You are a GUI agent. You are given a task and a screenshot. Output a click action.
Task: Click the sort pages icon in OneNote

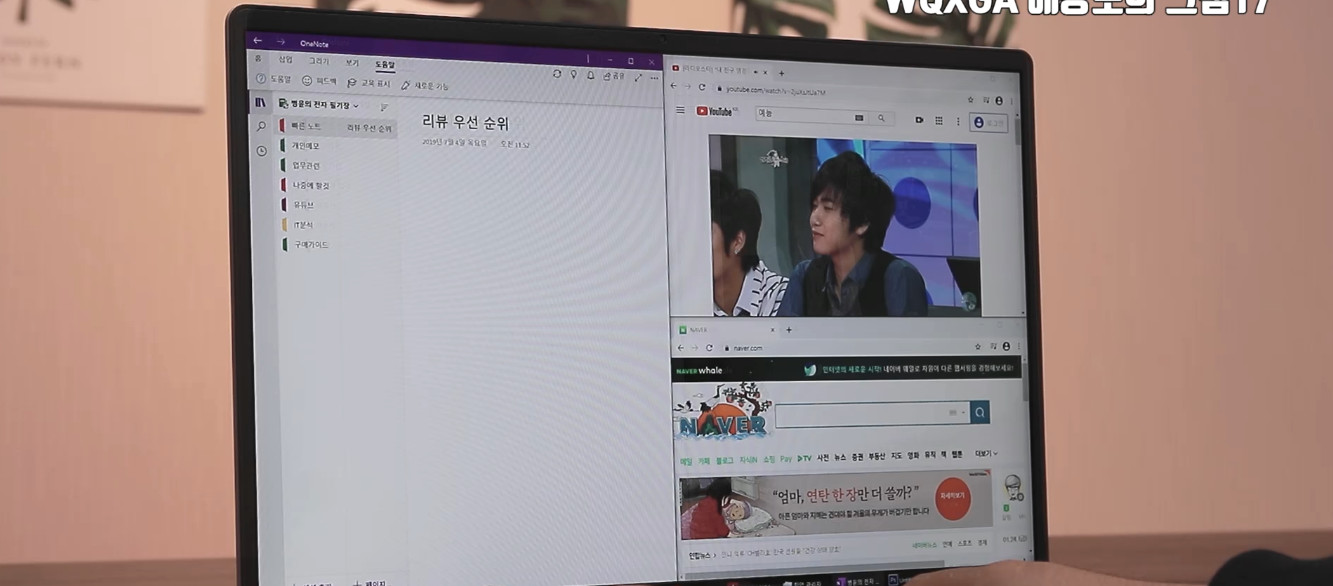tap(384, 107)
